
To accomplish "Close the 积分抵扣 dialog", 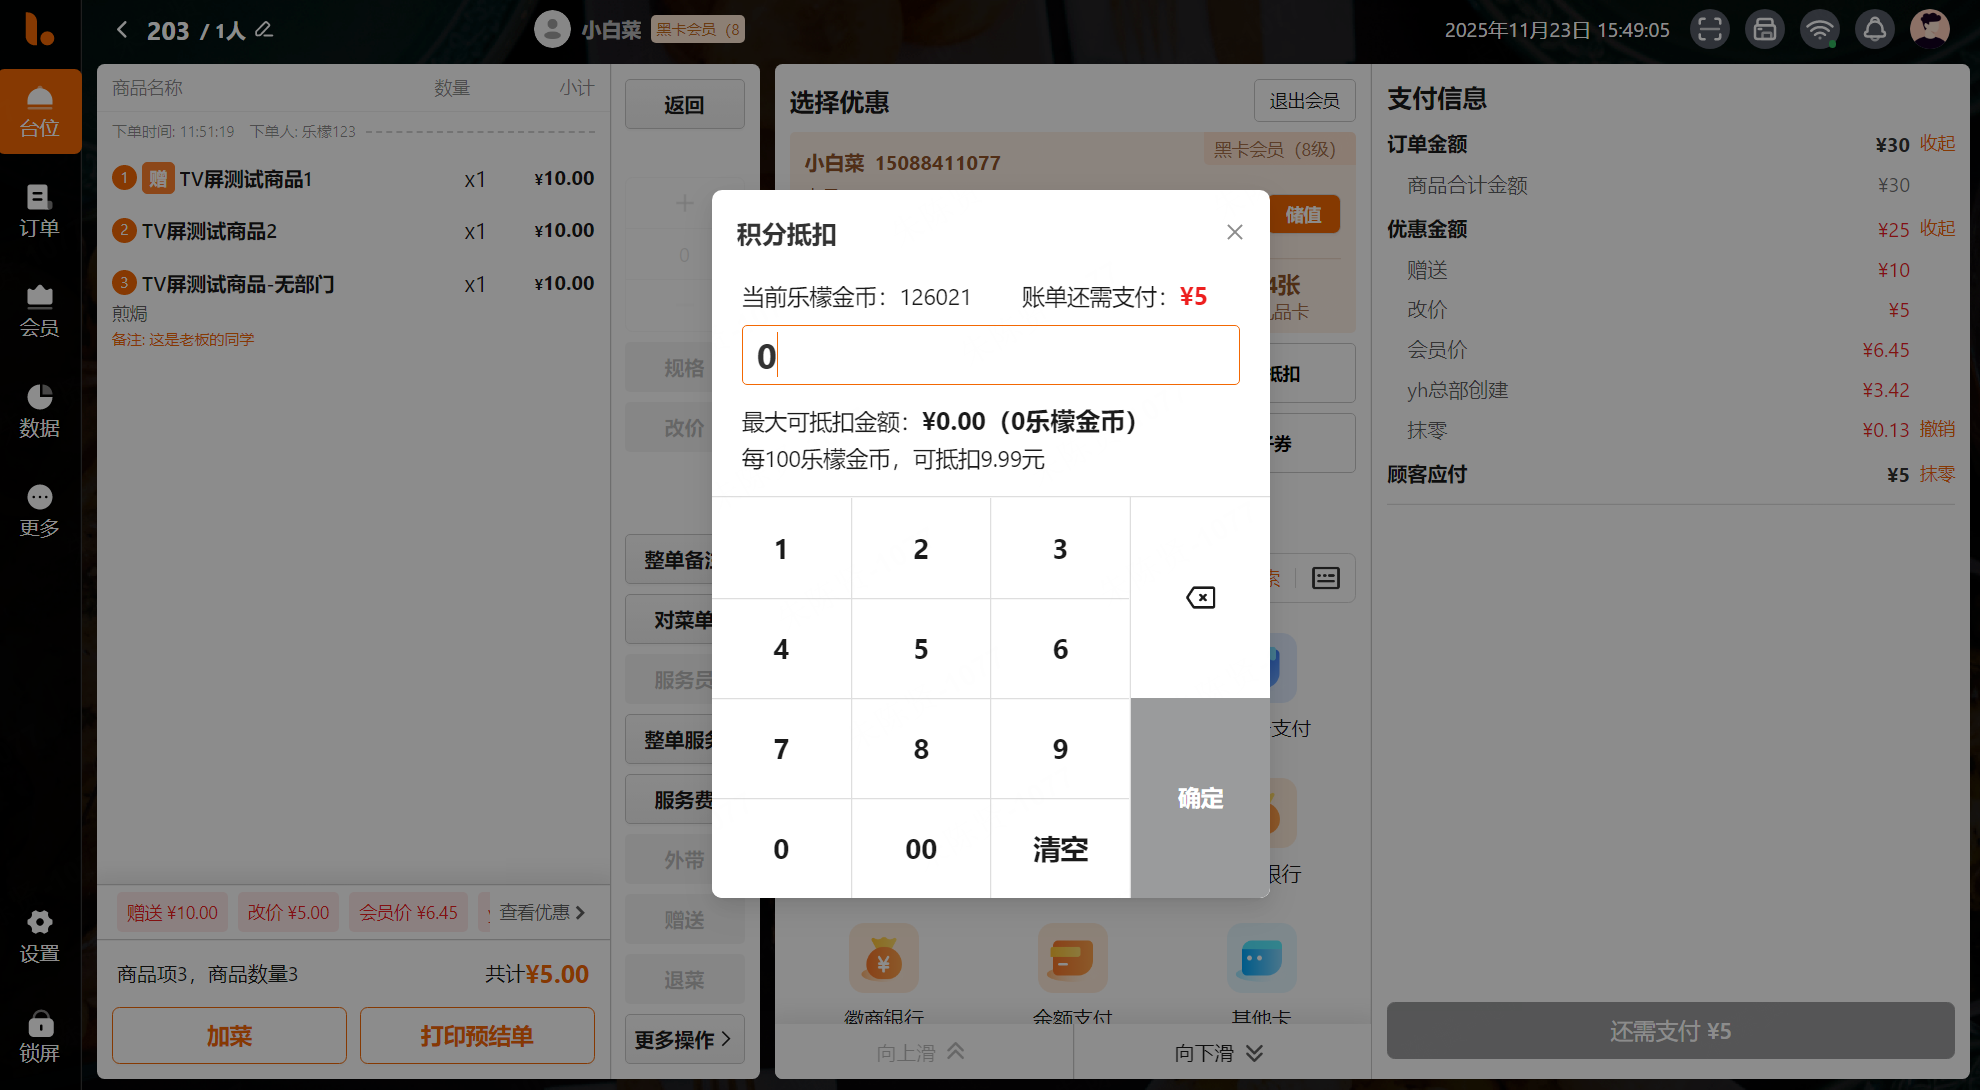I will 1234,232.
